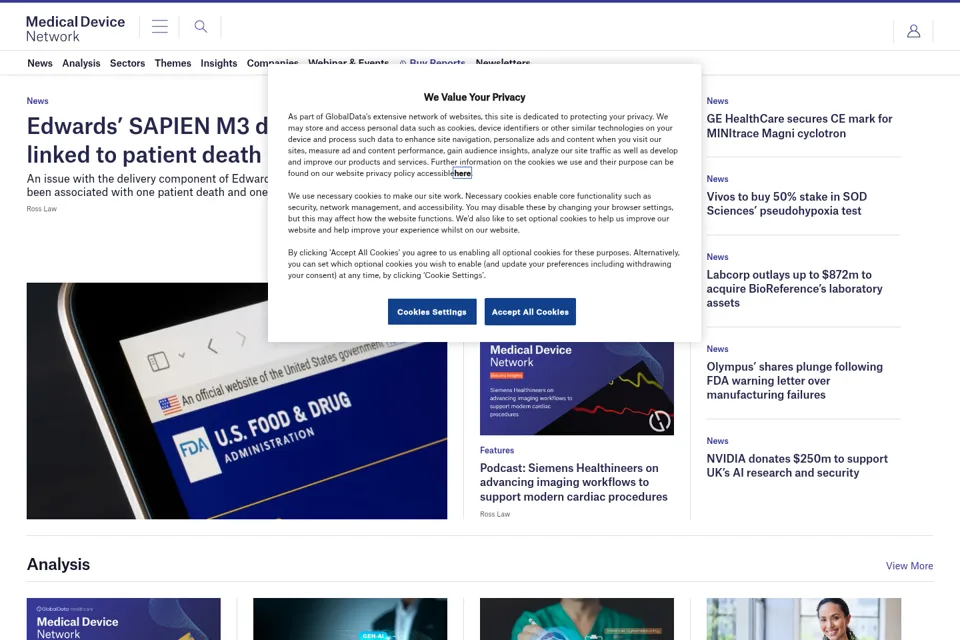
Task: Open the Themes menu item
Action: pos(173,63)
